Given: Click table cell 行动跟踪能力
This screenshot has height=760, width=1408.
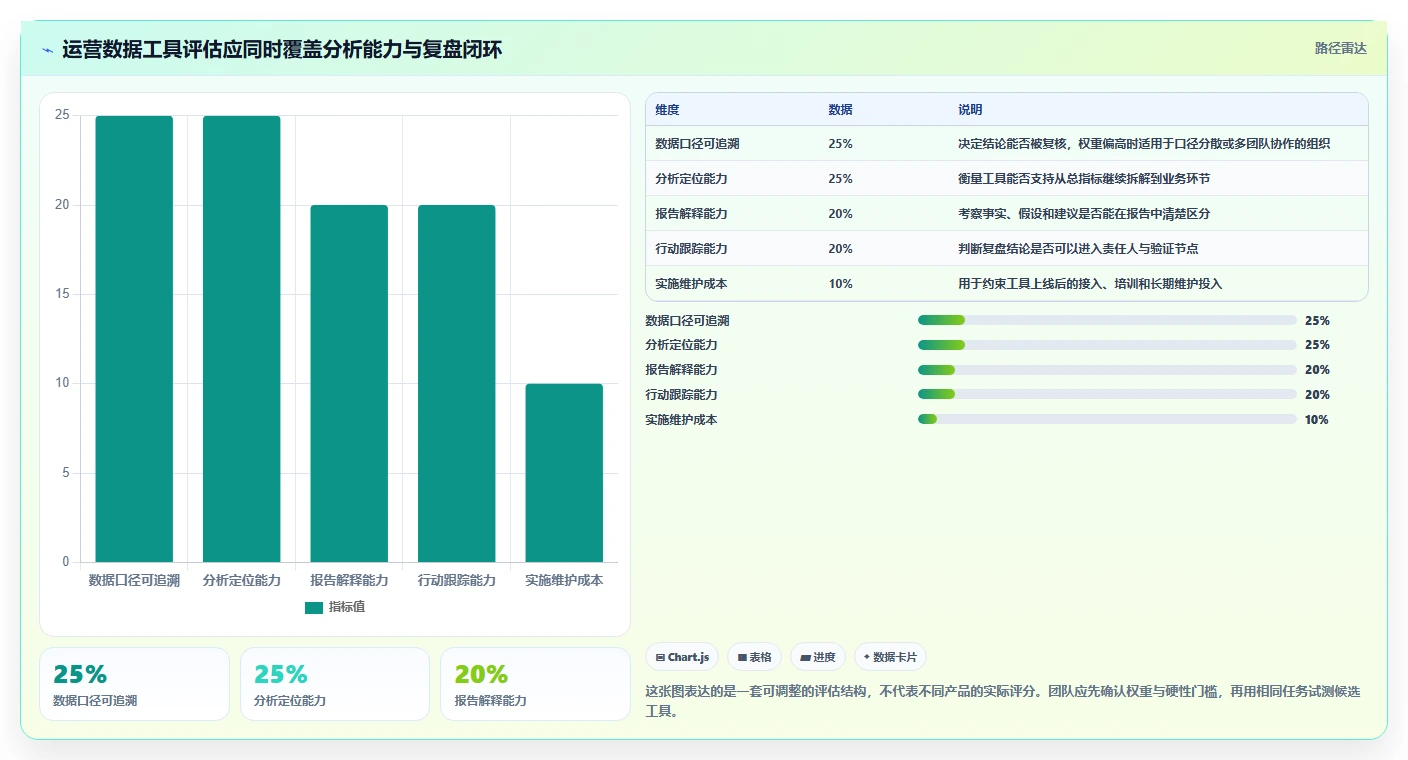Looking at the screenshot, I should 691,249.
